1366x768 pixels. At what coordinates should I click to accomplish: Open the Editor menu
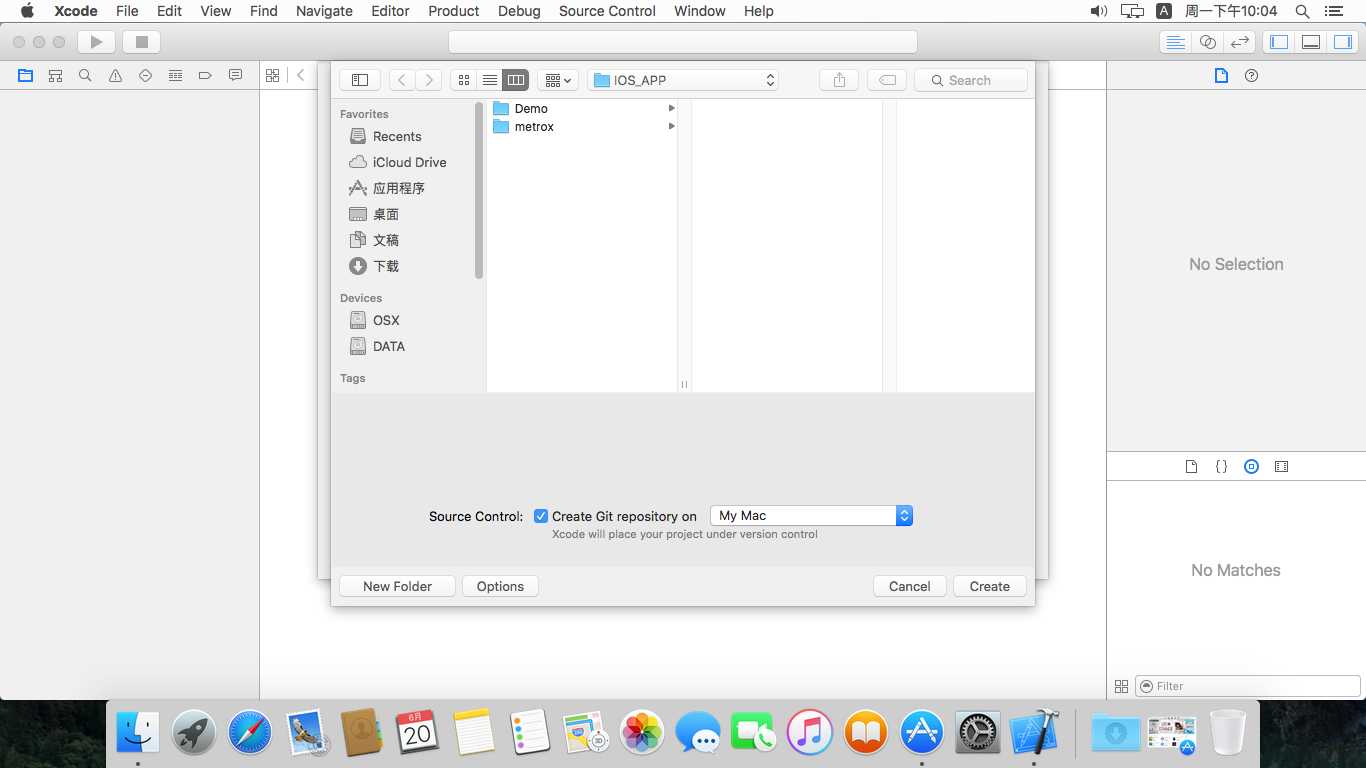(390, 11)
